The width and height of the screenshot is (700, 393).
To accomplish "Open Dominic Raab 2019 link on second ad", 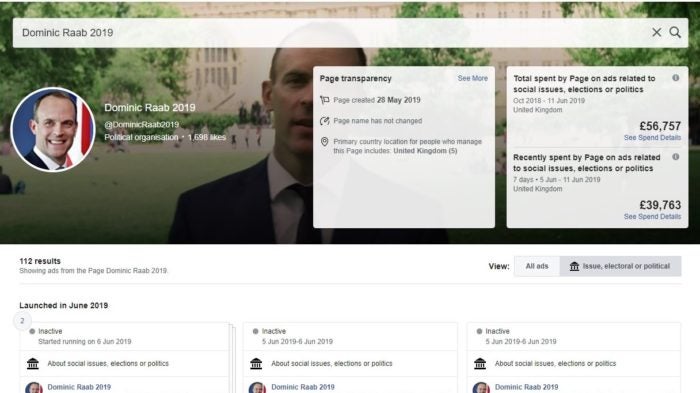I will 303,387.
